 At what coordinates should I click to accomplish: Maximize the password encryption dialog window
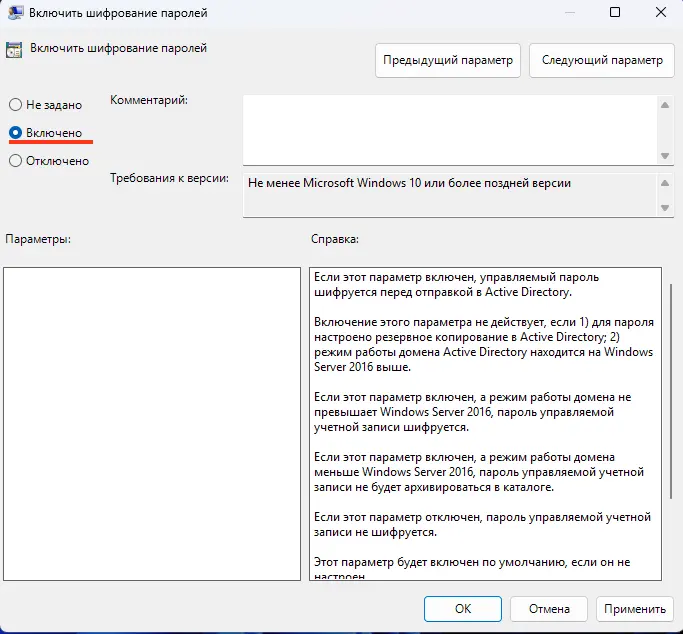click(x=614, y=13)
